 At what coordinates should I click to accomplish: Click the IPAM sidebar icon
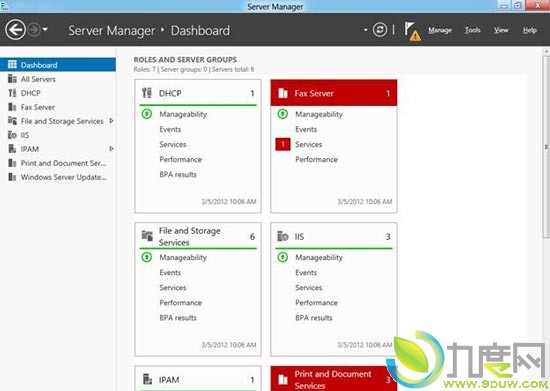12,149
